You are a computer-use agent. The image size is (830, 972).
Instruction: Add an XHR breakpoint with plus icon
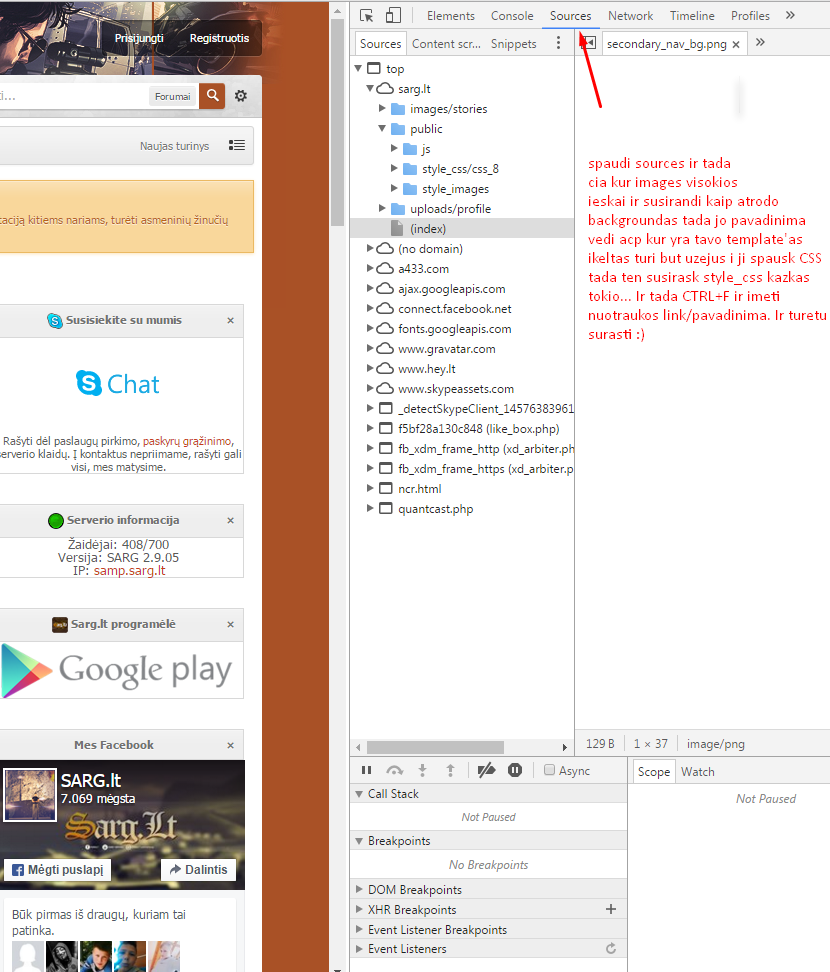(611, 910)
